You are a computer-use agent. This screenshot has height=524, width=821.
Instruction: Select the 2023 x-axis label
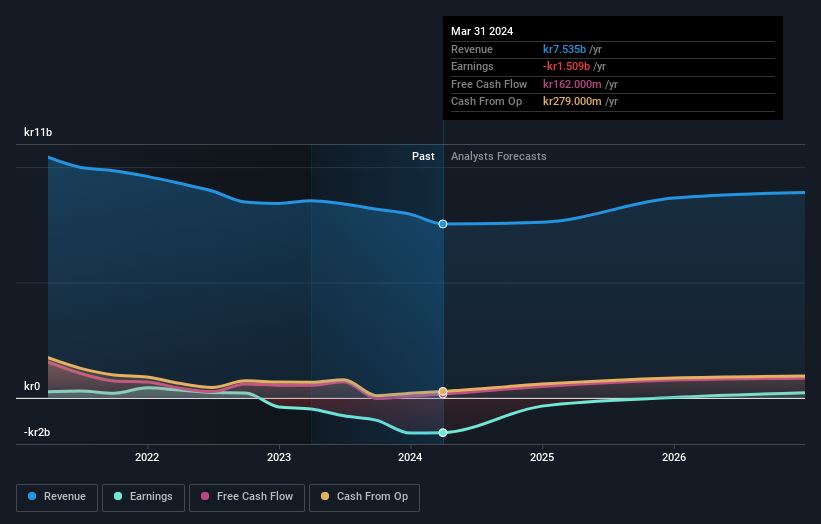click(279, 457)
